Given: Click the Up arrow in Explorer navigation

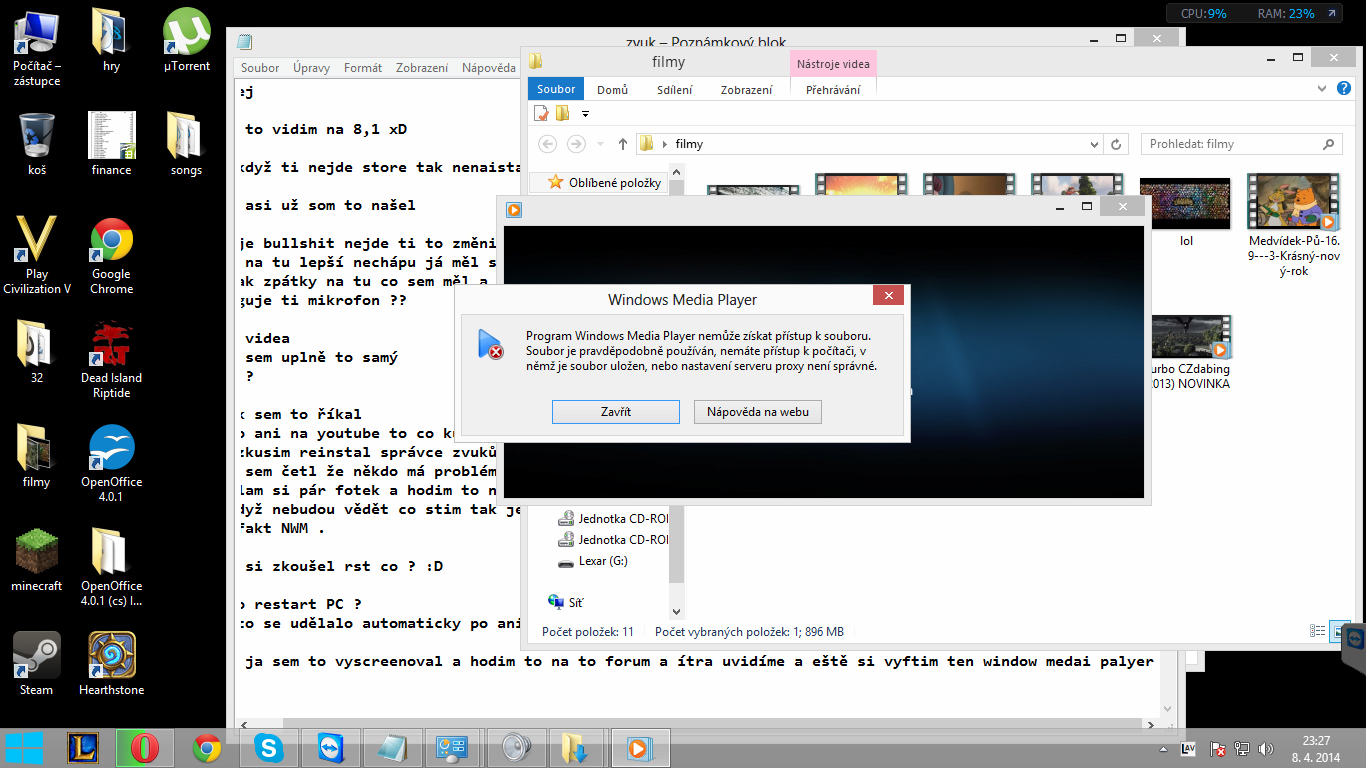Looking at the screenshot, I should [623, 144].
